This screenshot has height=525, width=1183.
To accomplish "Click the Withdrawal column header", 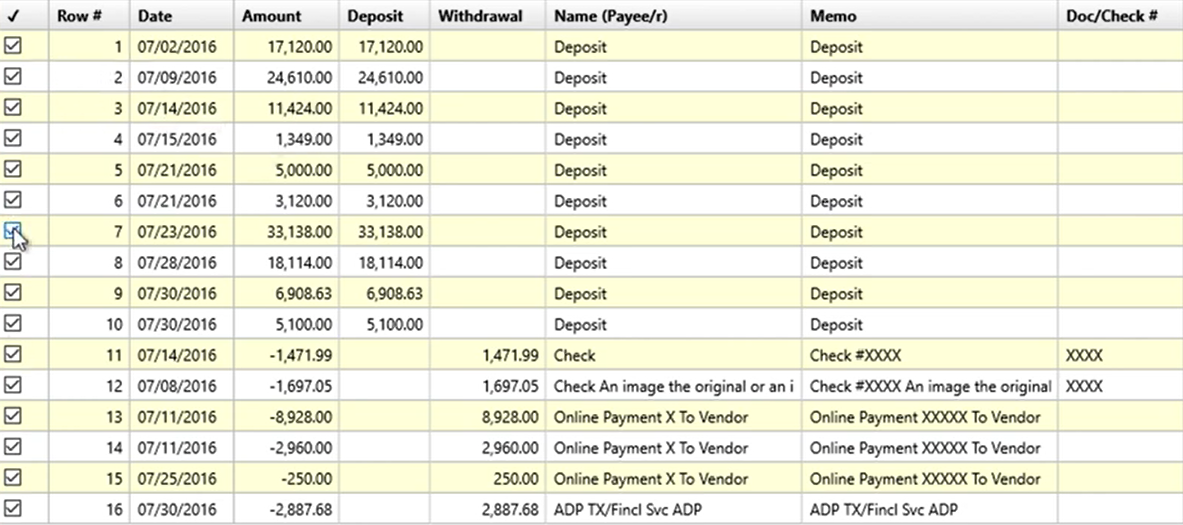I will (488, 15).
